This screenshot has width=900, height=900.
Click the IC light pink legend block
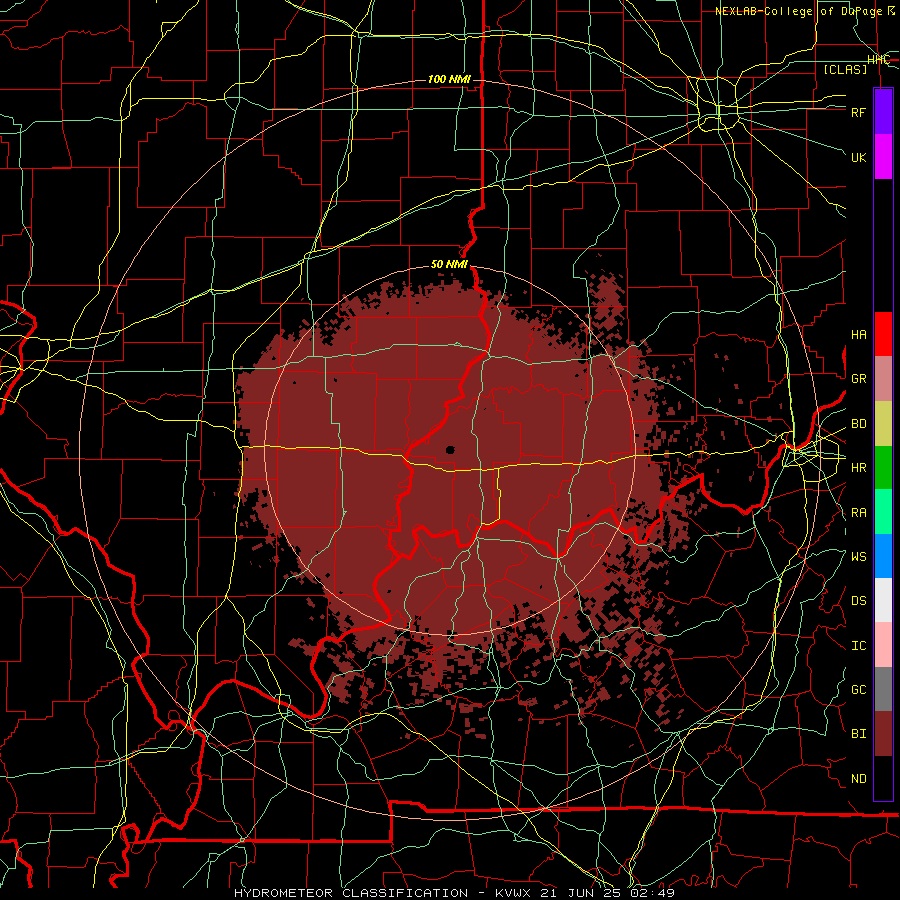[883, 645]
